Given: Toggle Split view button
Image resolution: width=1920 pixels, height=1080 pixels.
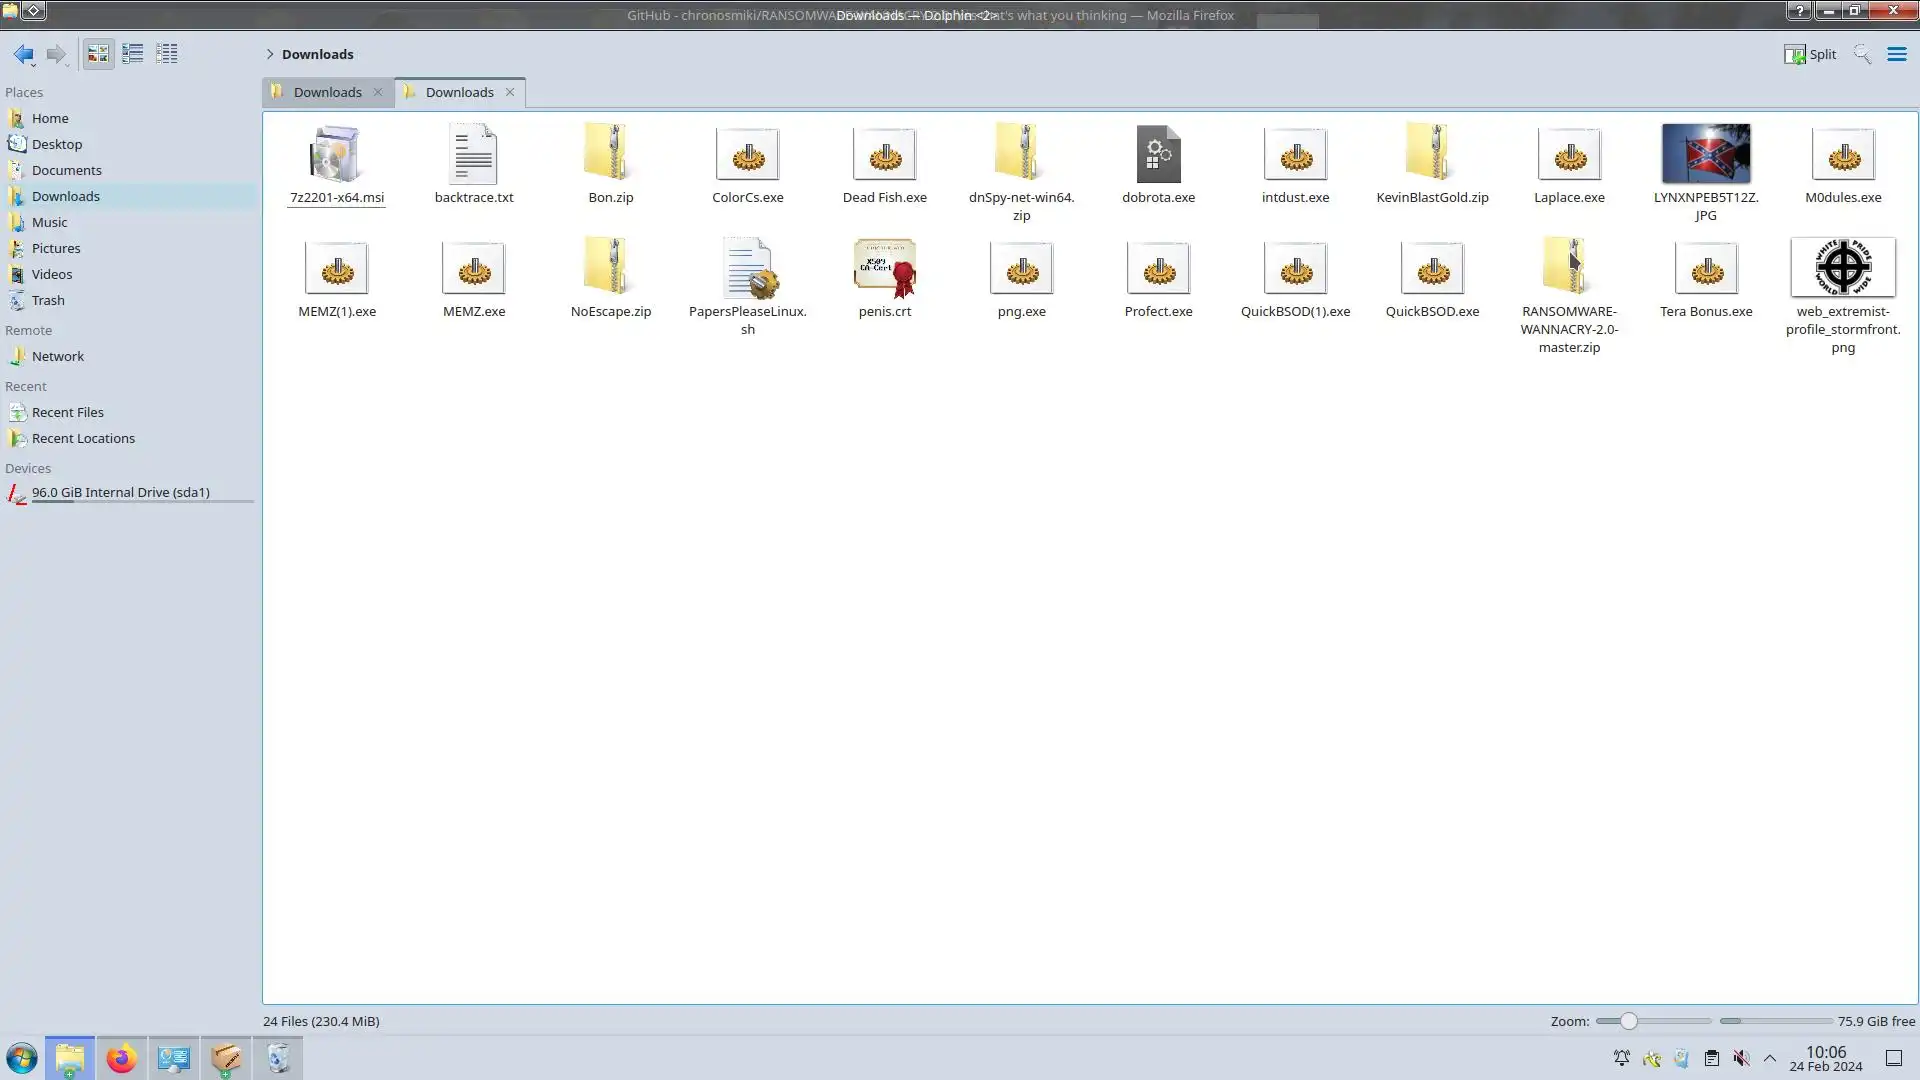Looking at the screenshot, I should [1810, 54].
